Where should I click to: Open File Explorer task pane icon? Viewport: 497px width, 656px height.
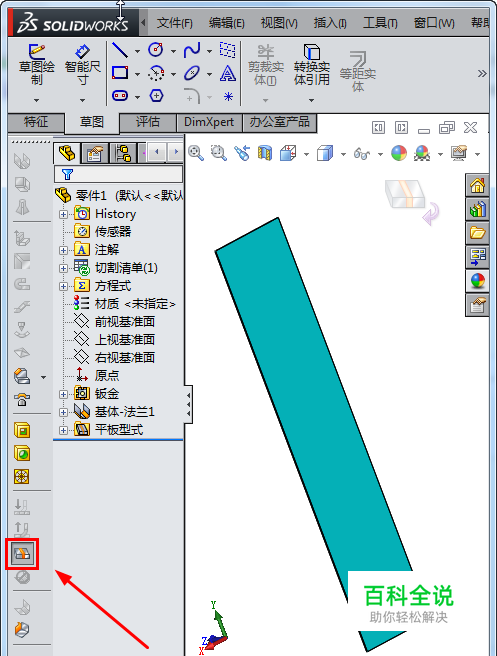coord(477,233)
